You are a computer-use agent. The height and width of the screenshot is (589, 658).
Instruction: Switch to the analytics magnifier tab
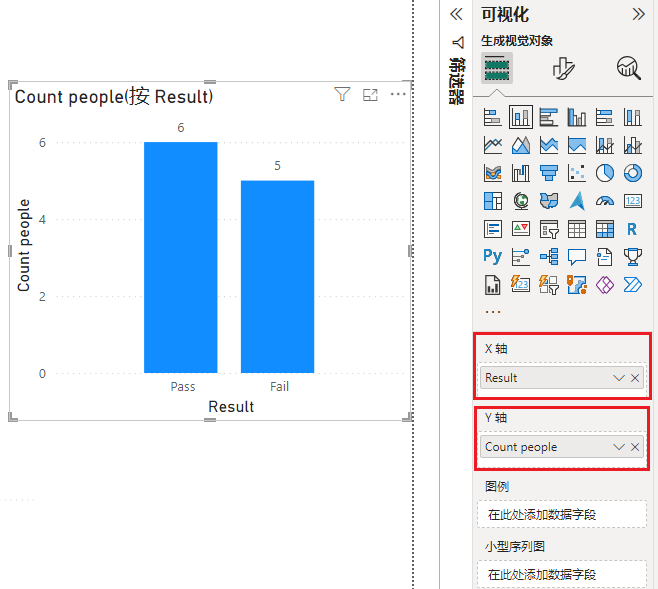(x=629, y=68)
